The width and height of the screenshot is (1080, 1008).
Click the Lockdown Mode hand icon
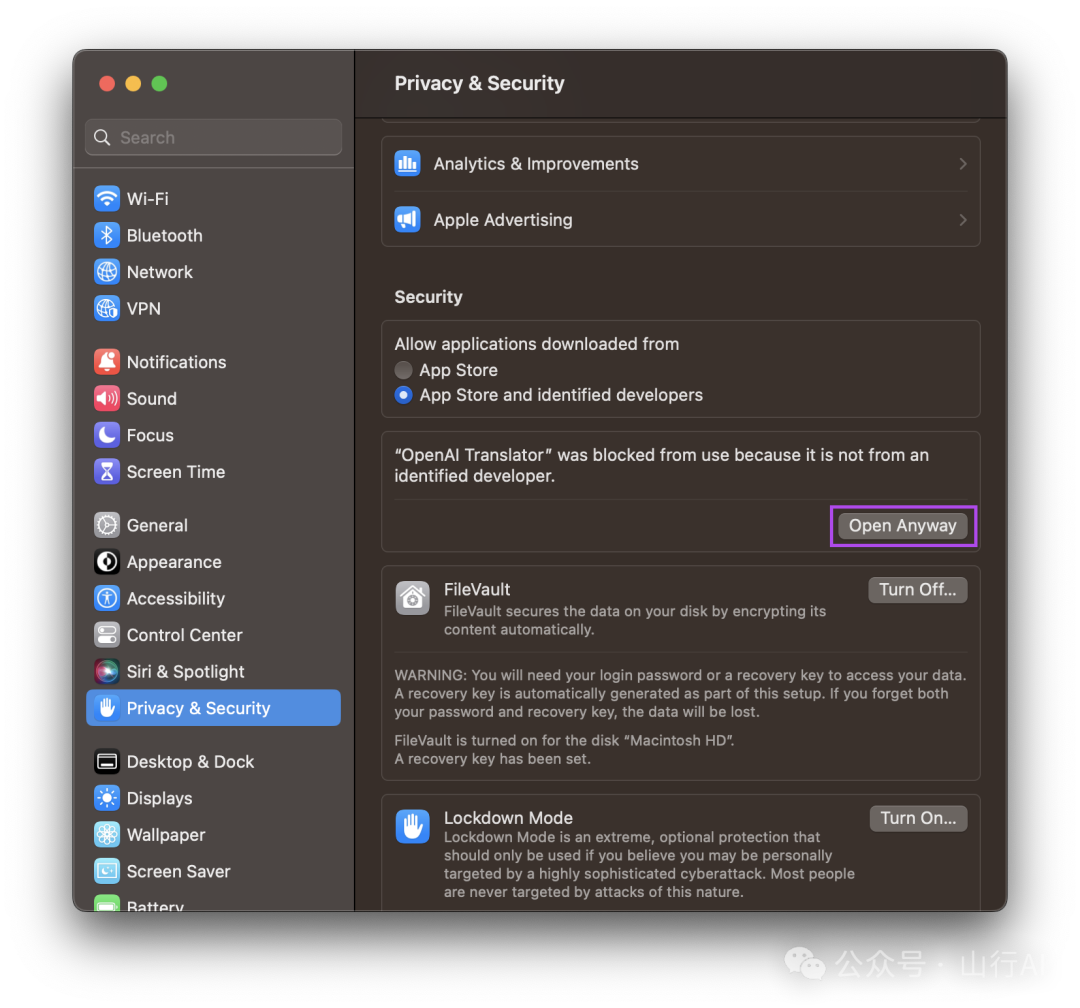tap(412, 825)
